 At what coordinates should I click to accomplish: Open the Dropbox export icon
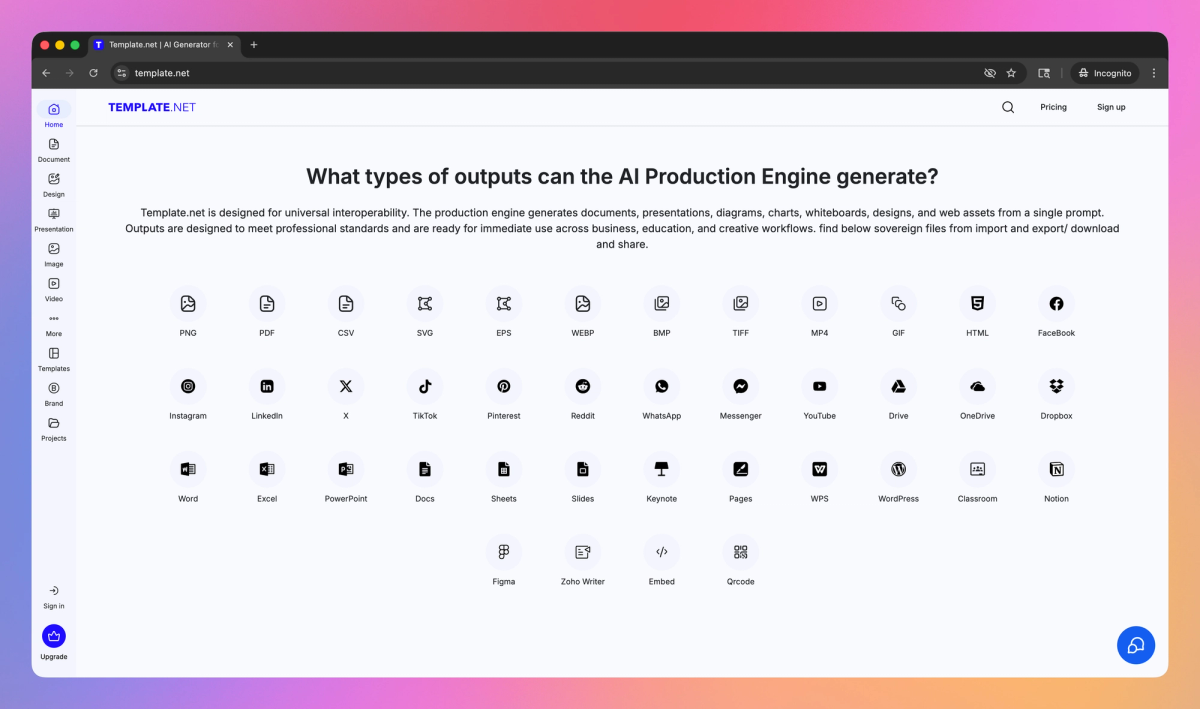point(1056,386)
